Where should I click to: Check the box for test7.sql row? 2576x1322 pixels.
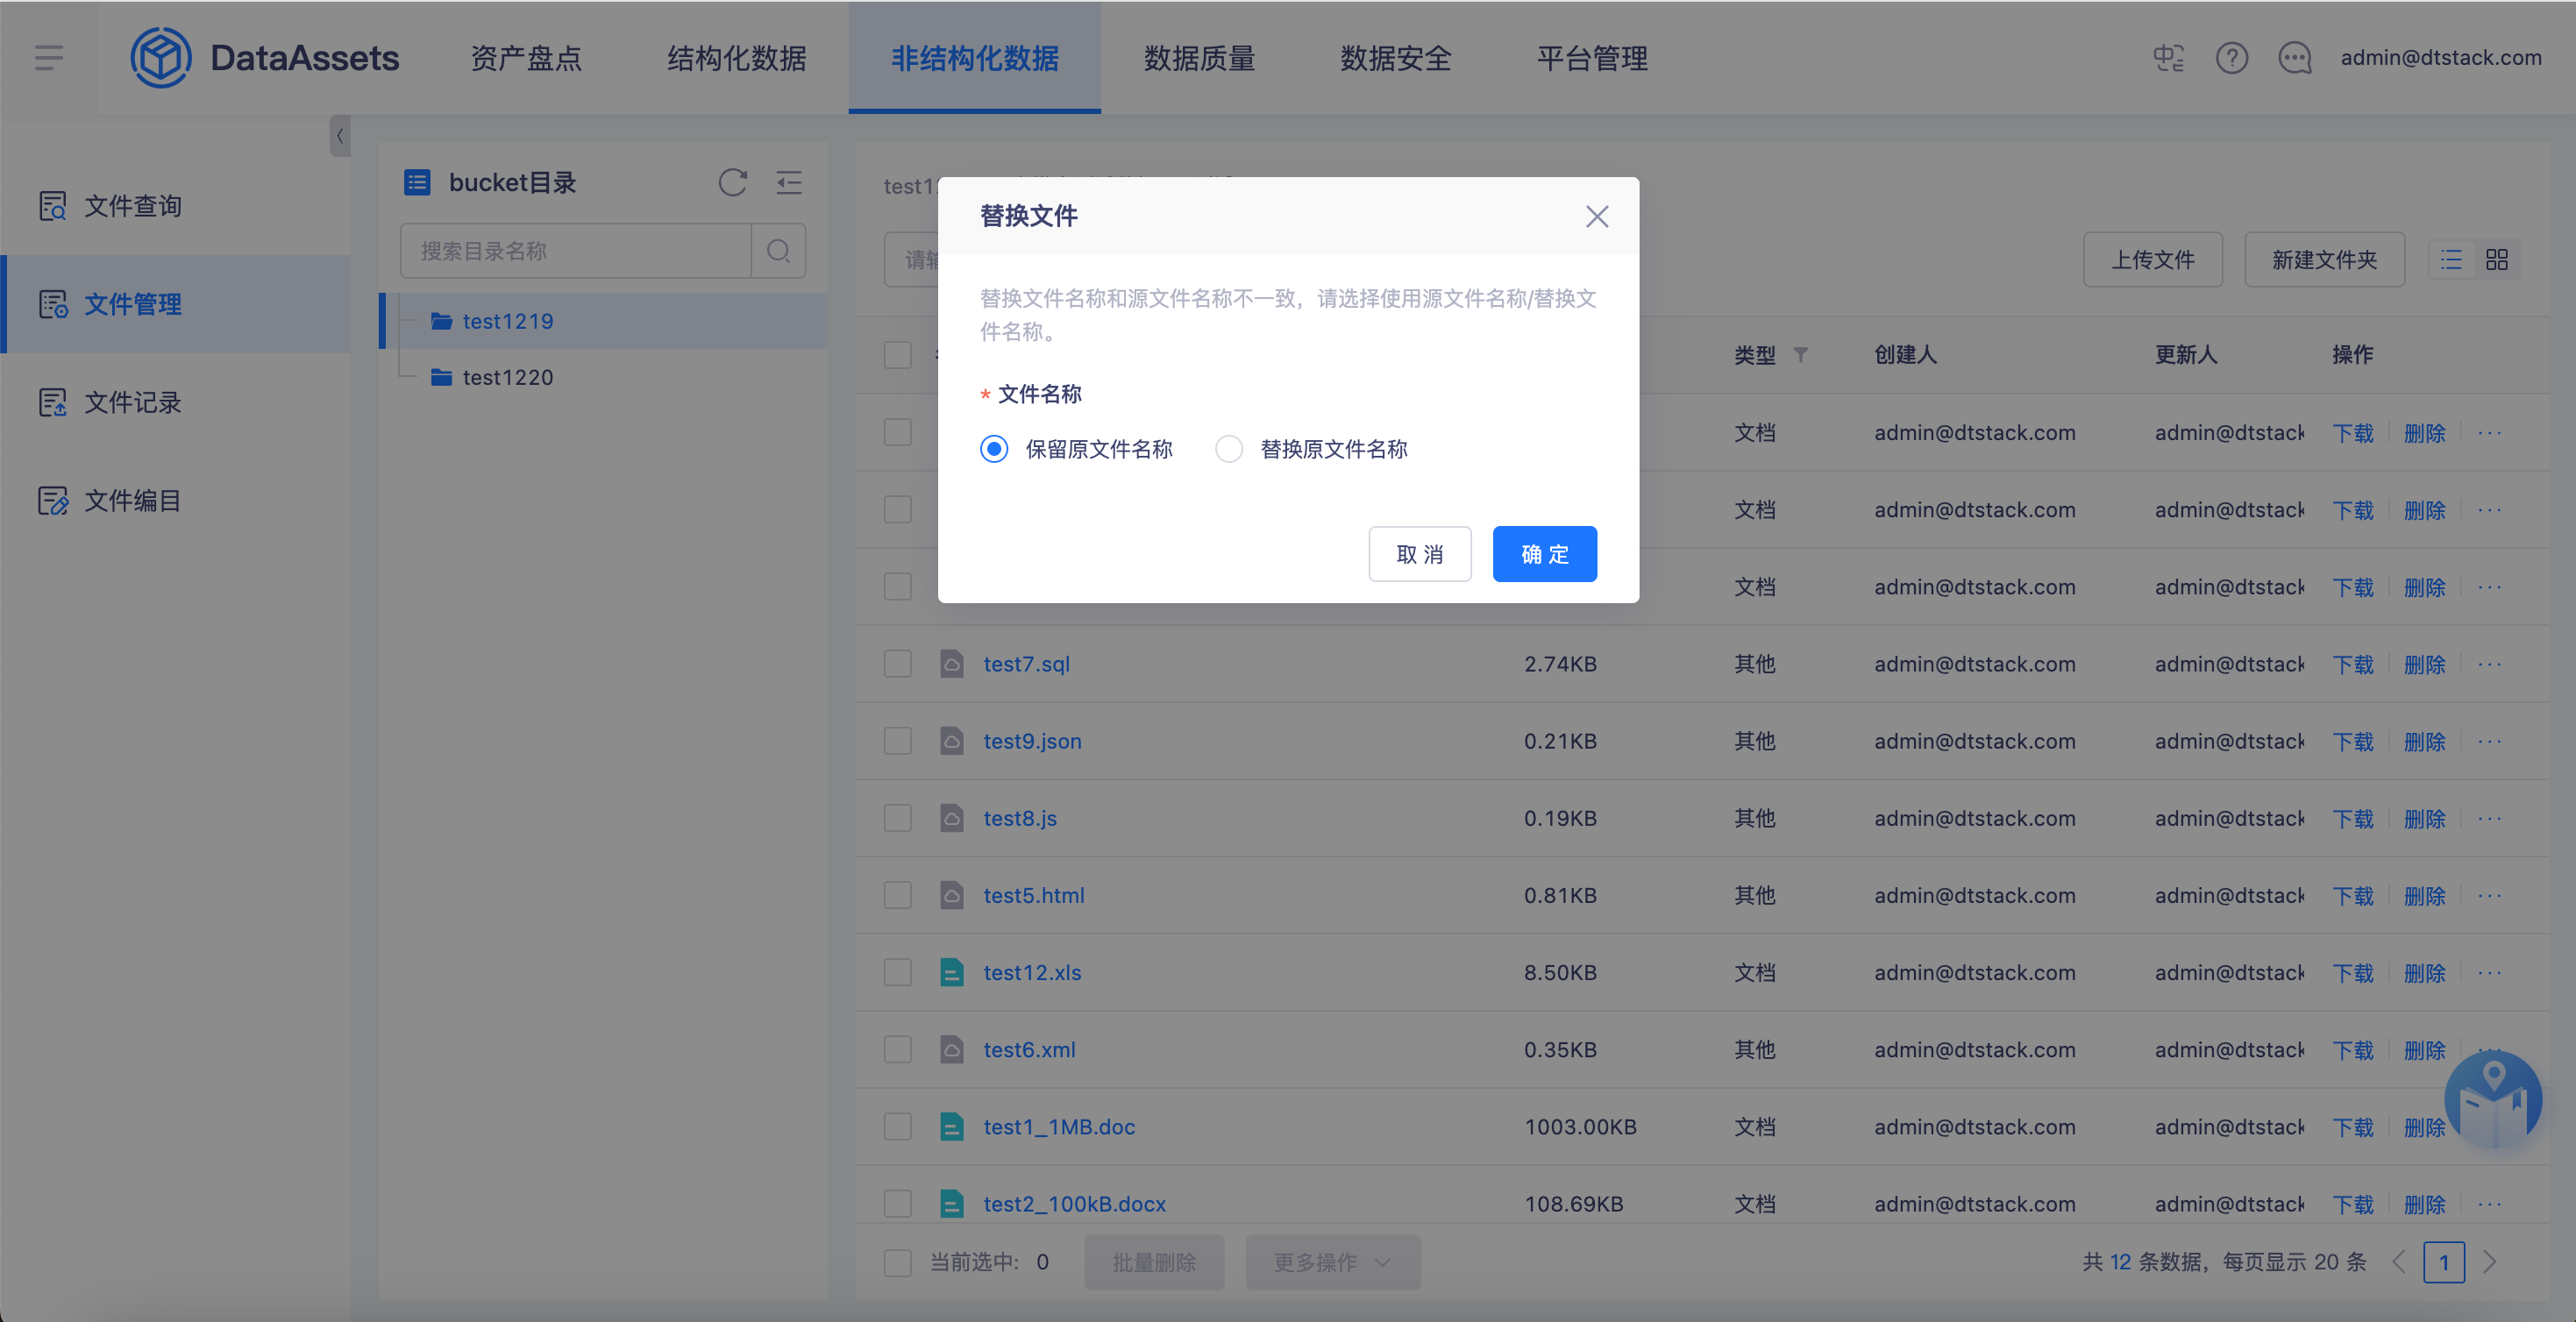click(x=897, y=664)
